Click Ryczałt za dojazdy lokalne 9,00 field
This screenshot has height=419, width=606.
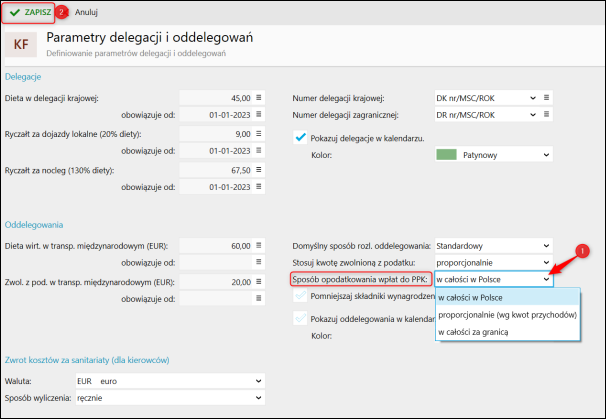[x=216, y=134]
